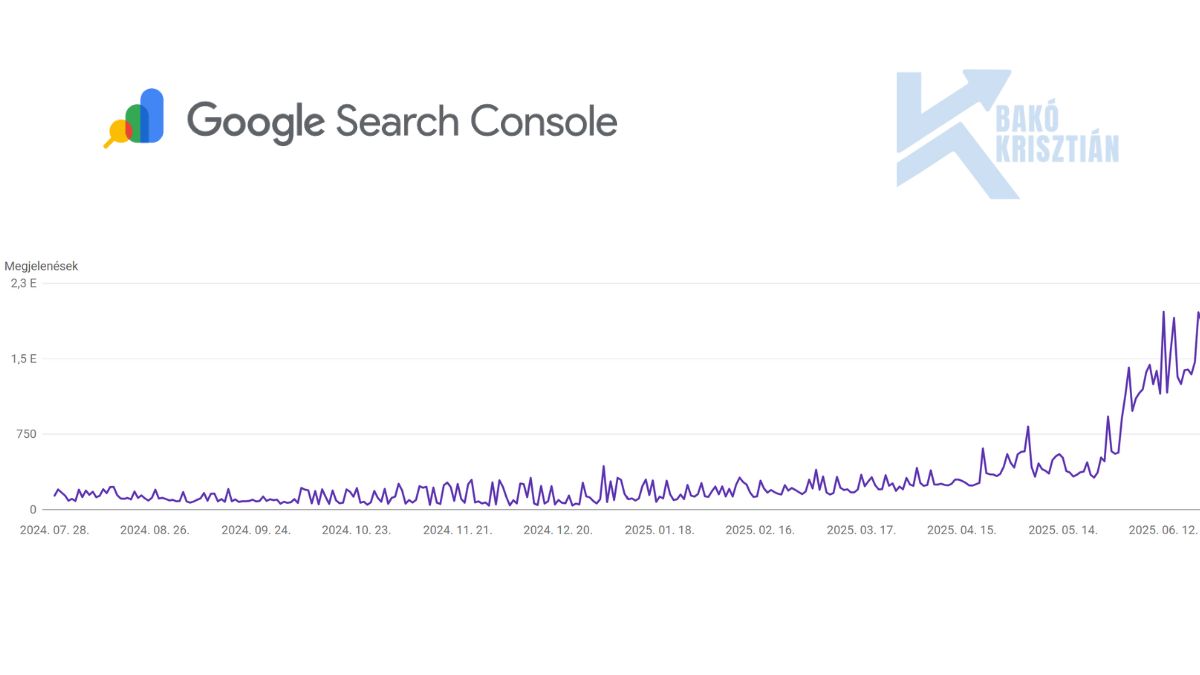Click the "2,3 E" y-axis value
Image resolution: width=1200 pixels, height=675 pixels.
click(x=24, y=284)
